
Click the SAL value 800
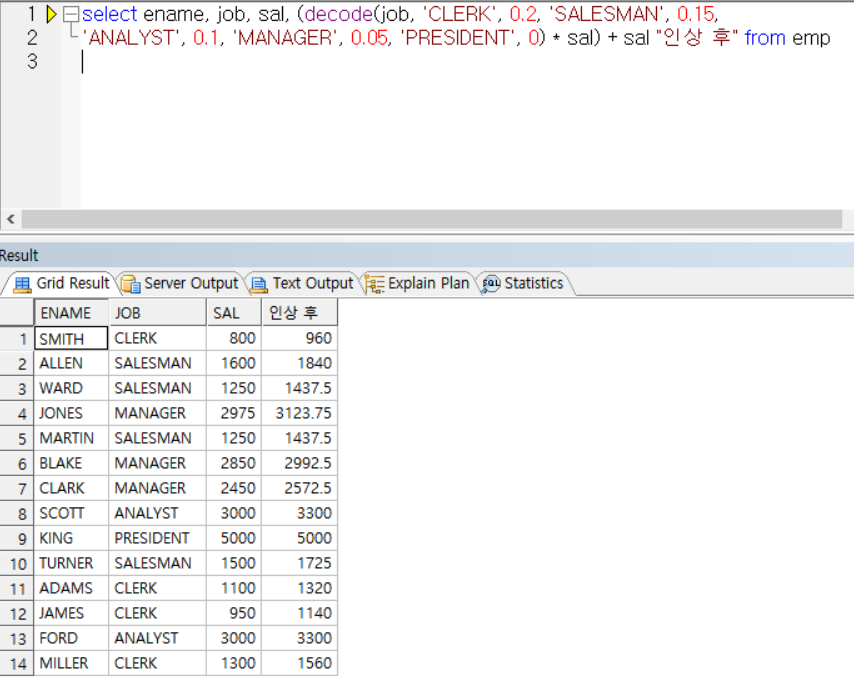coord(234,338)
